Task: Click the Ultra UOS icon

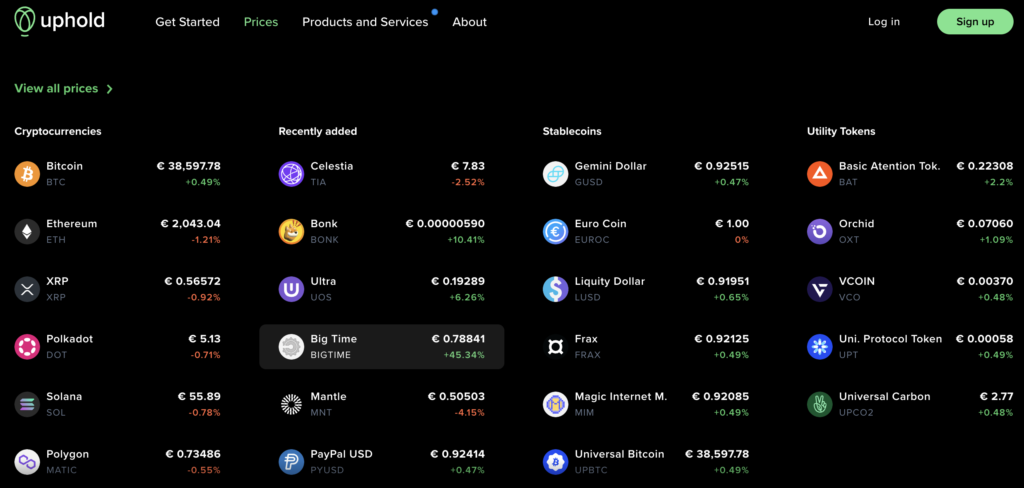Action: [291, 289]
